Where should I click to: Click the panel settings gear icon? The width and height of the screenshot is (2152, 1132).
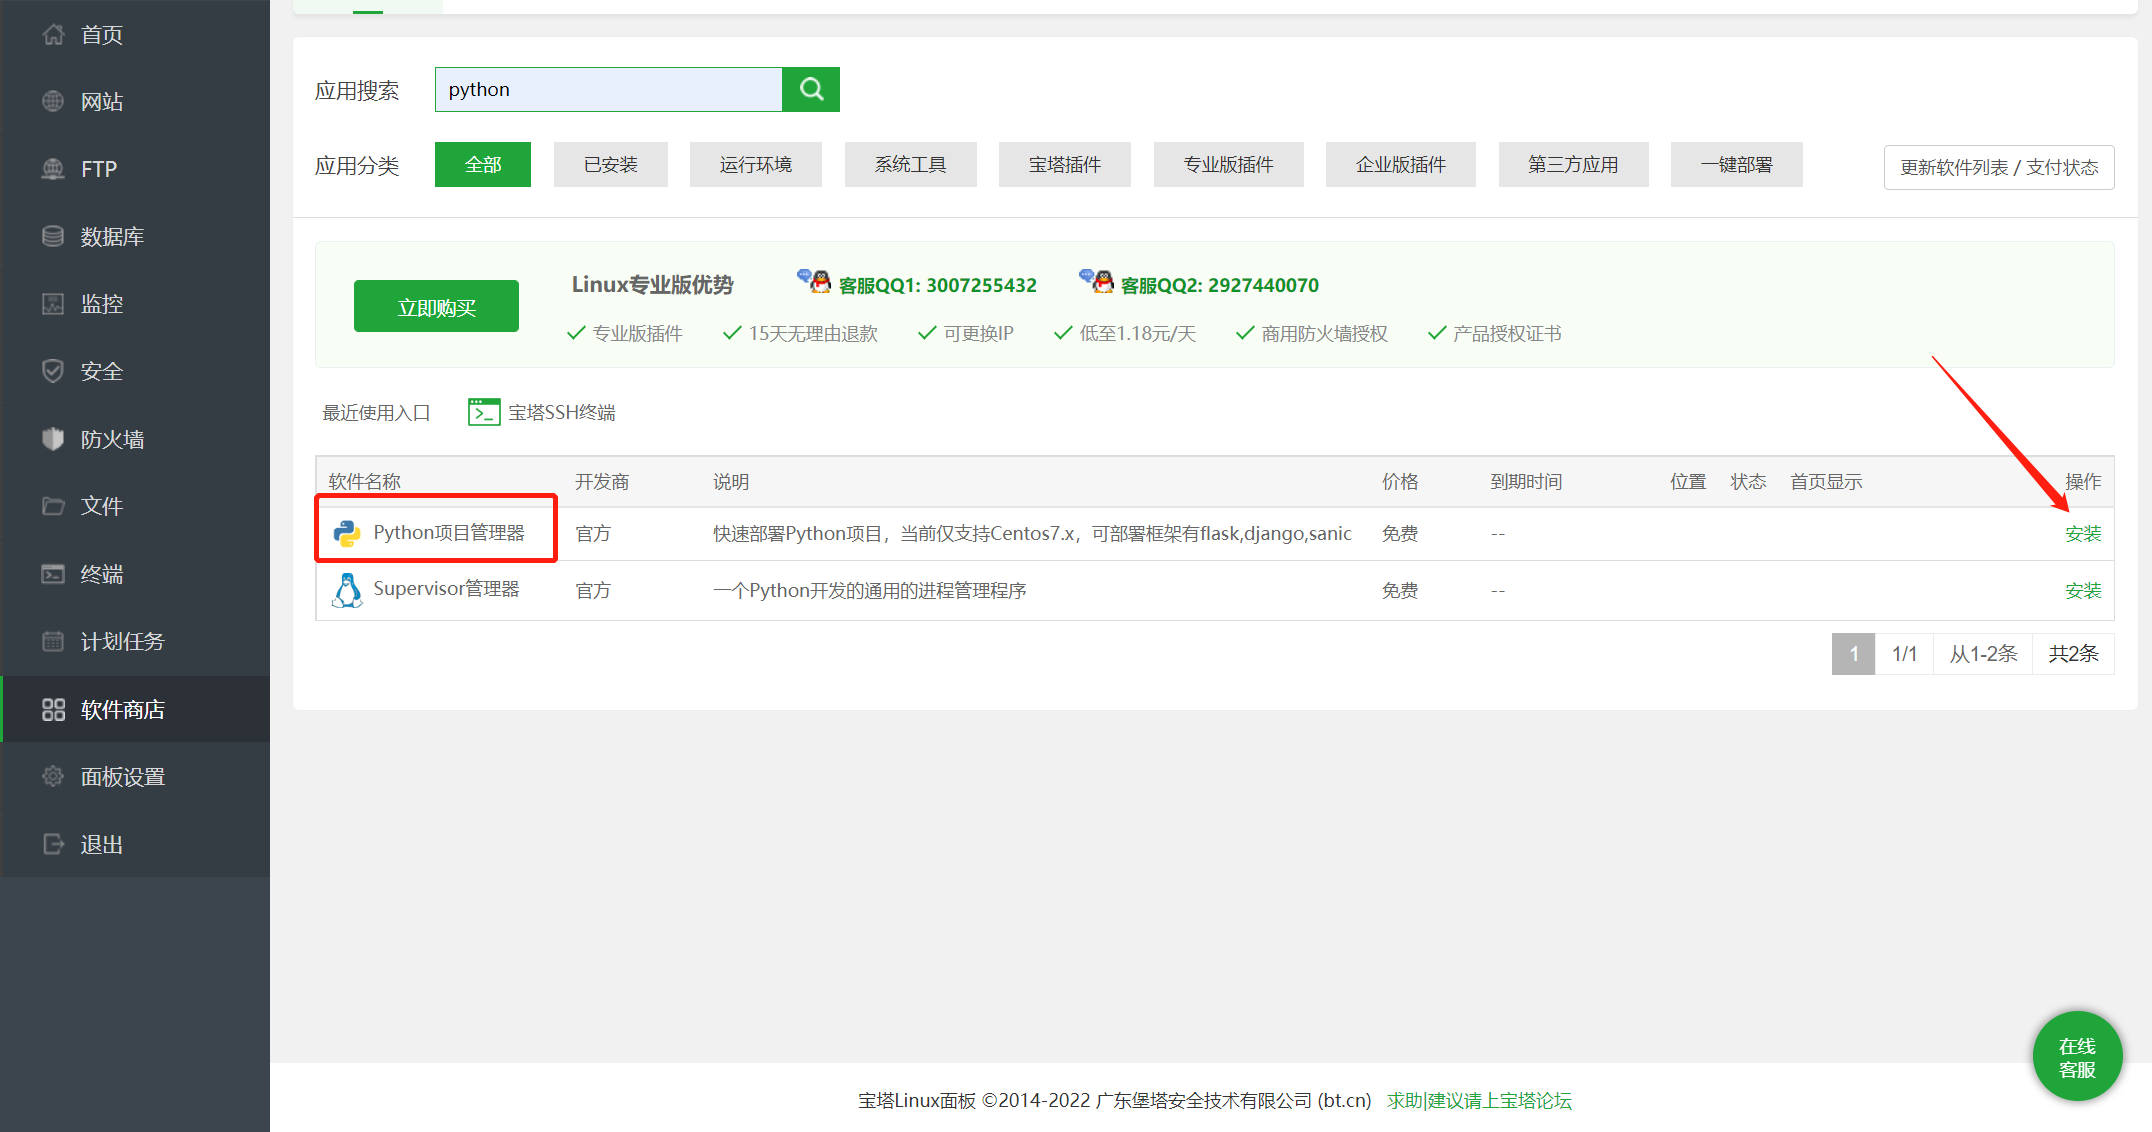click(53, 776)
